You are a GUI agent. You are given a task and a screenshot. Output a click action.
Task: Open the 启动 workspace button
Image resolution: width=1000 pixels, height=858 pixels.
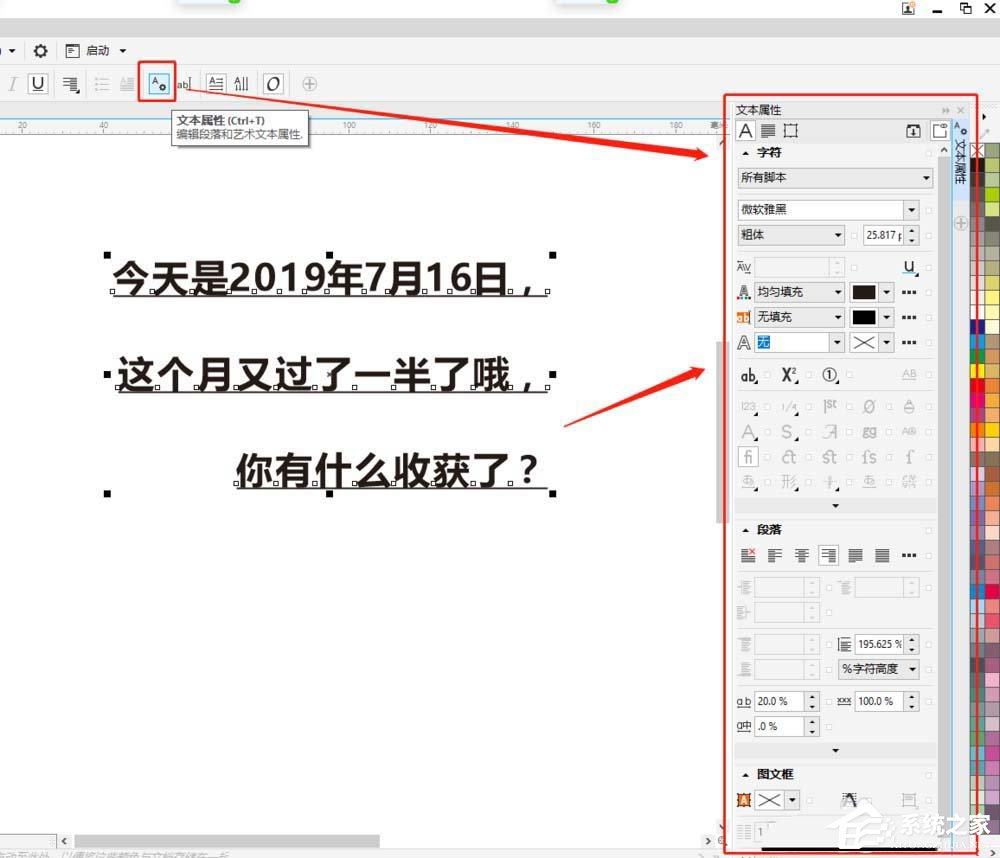click(x=97, y=51)
